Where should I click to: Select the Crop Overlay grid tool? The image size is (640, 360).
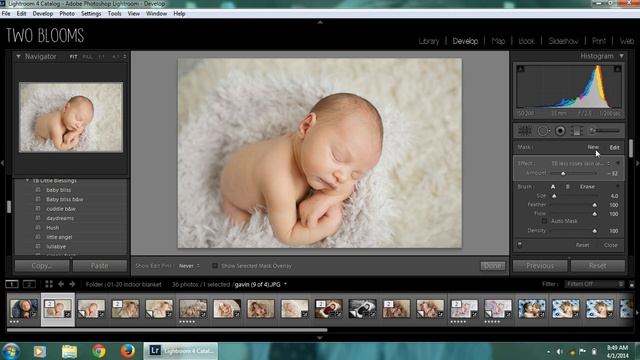tap(524, 131)
